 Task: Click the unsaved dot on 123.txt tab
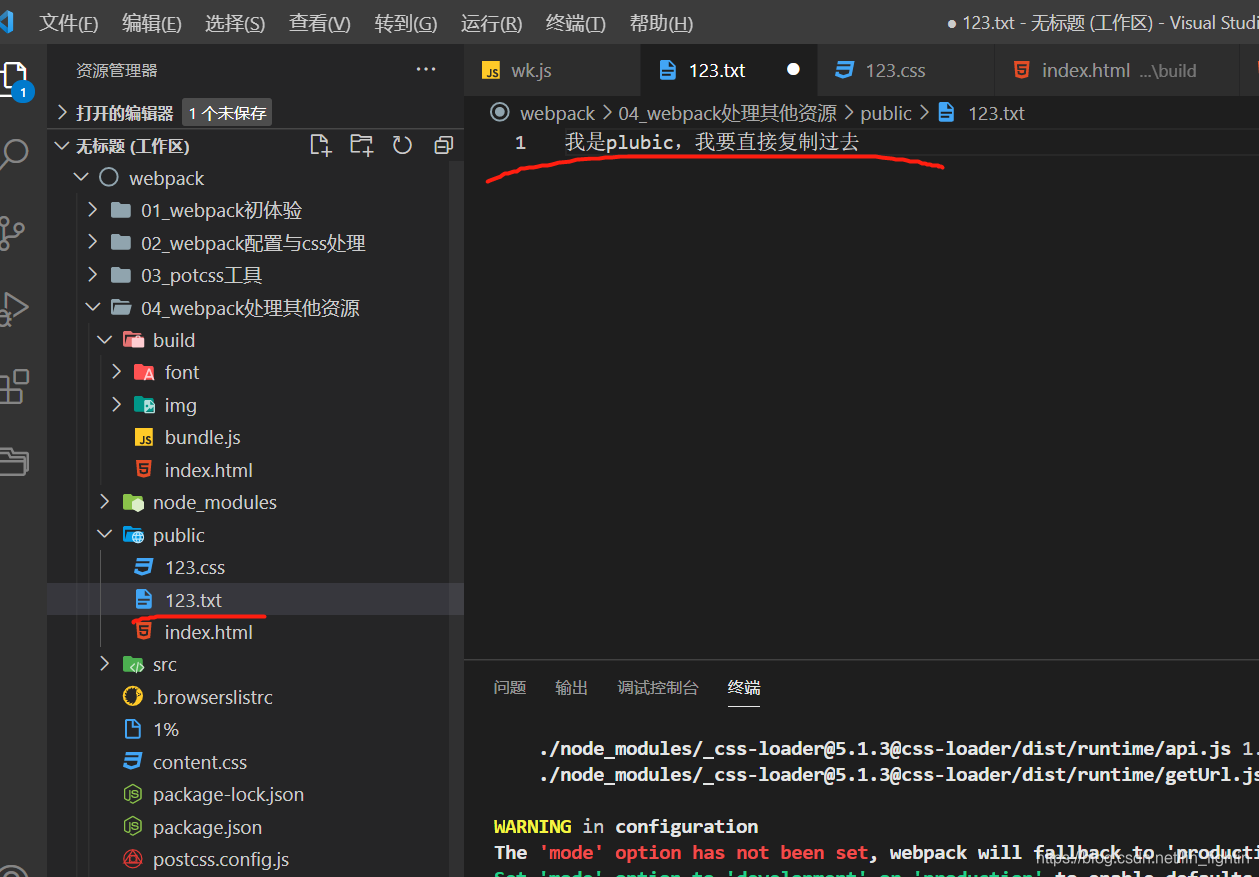[x=793, y=70]
